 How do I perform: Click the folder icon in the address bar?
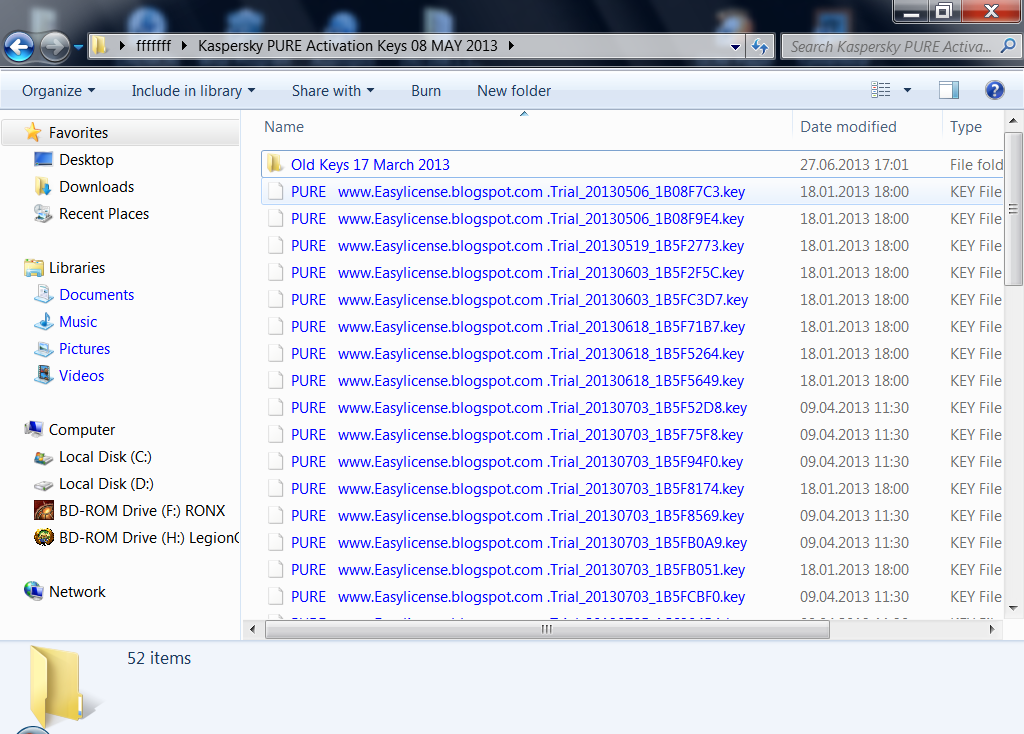click(x=99, y=46)
